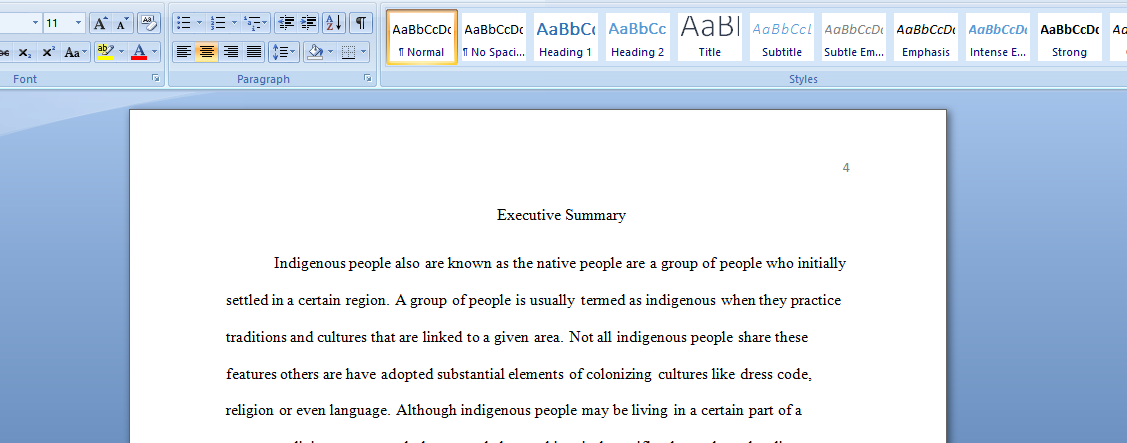Toggle show/hide paragraph marks
The height and width of the screenshot is (443, 1127).
361,24
